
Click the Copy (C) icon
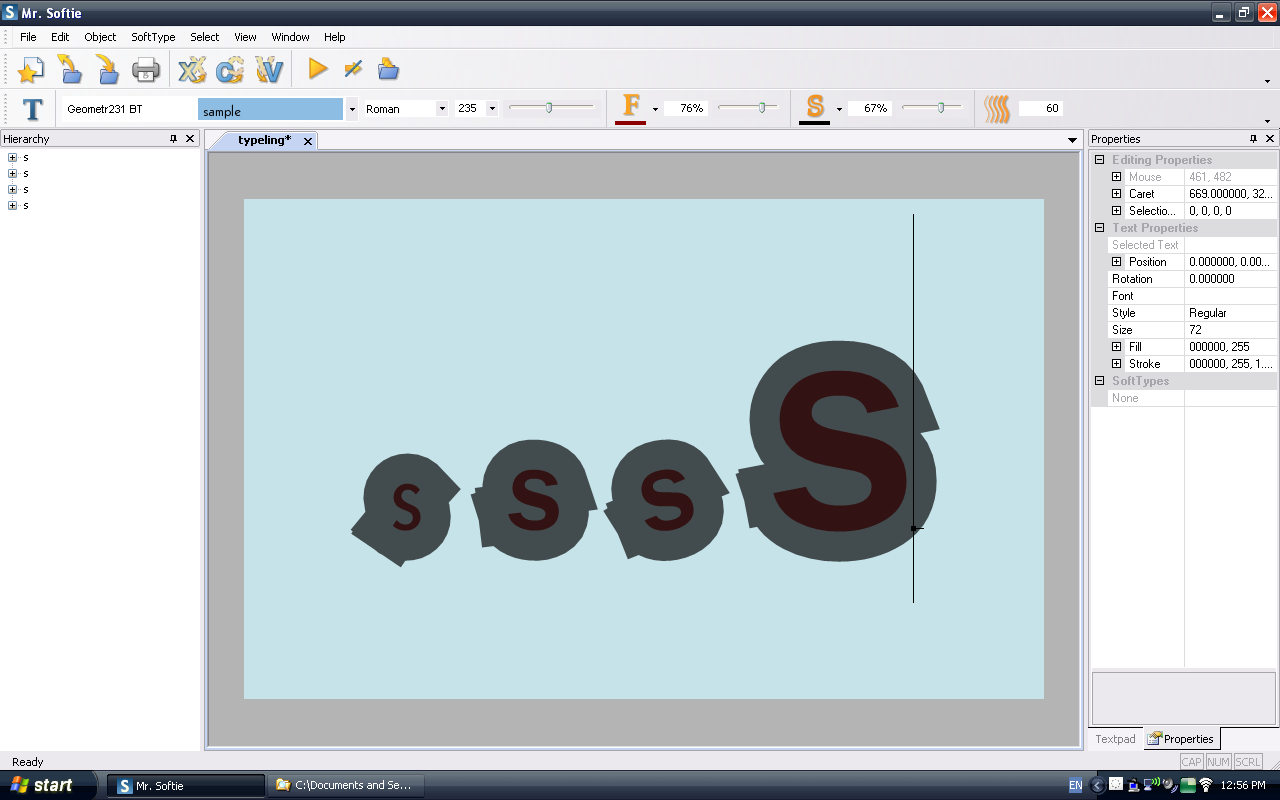(x=230, y=69)
